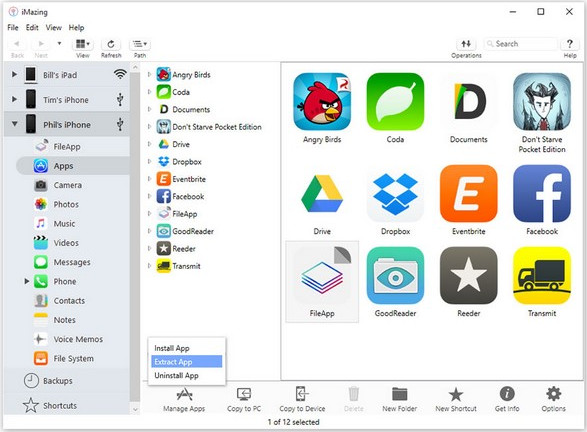
Task: Select the Transmit app icon in grid
Action: (542, 276)
